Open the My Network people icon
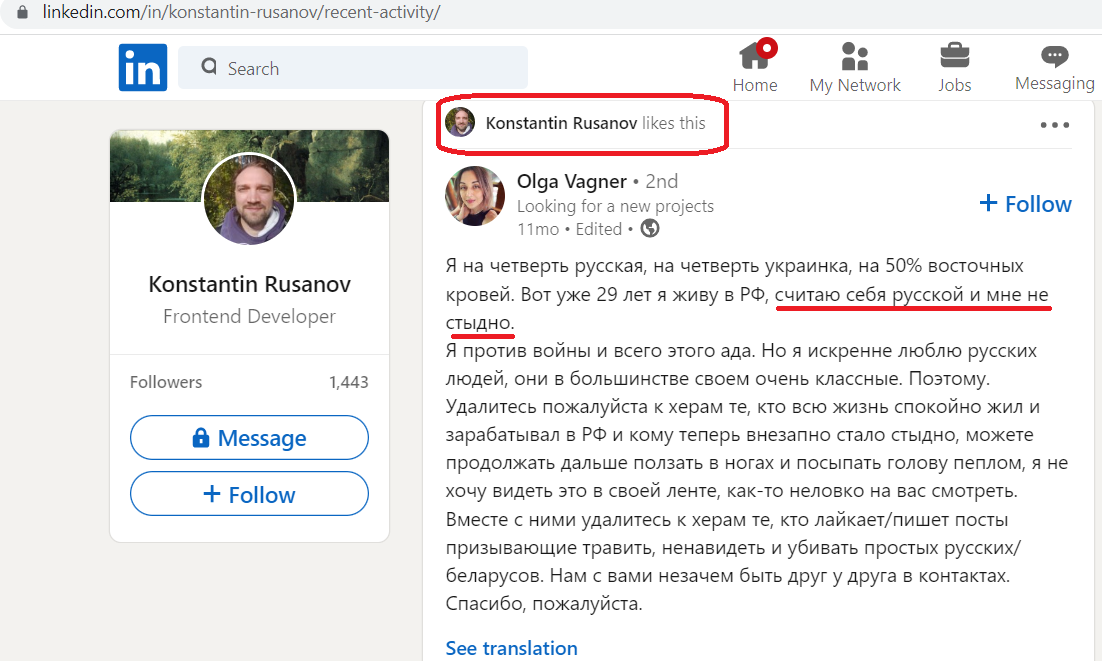 [855, 56]
